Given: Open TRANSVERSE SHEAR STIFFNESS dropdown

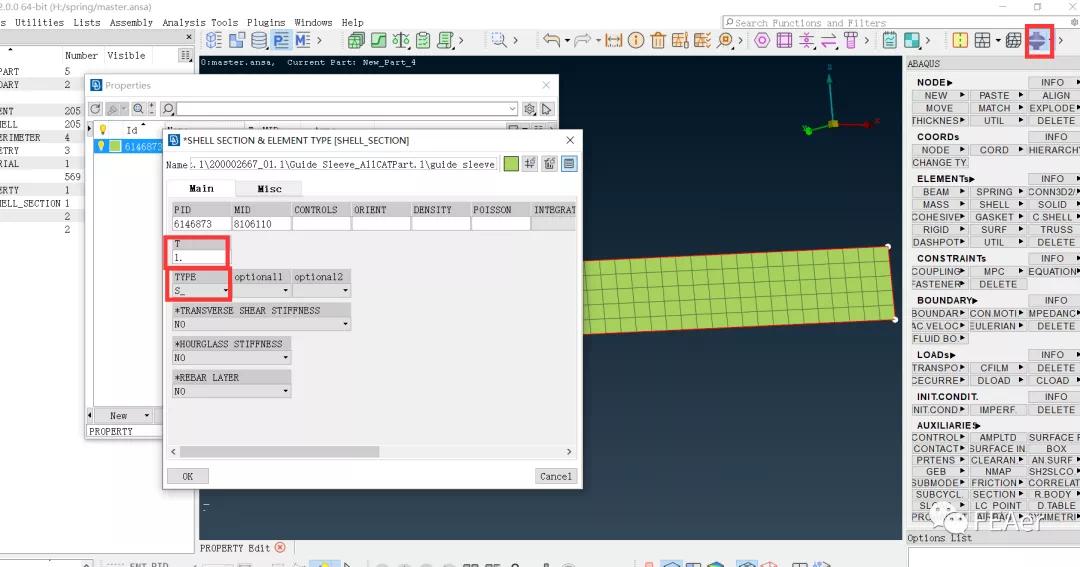Looking at the screenshot, I should (261, 324).
